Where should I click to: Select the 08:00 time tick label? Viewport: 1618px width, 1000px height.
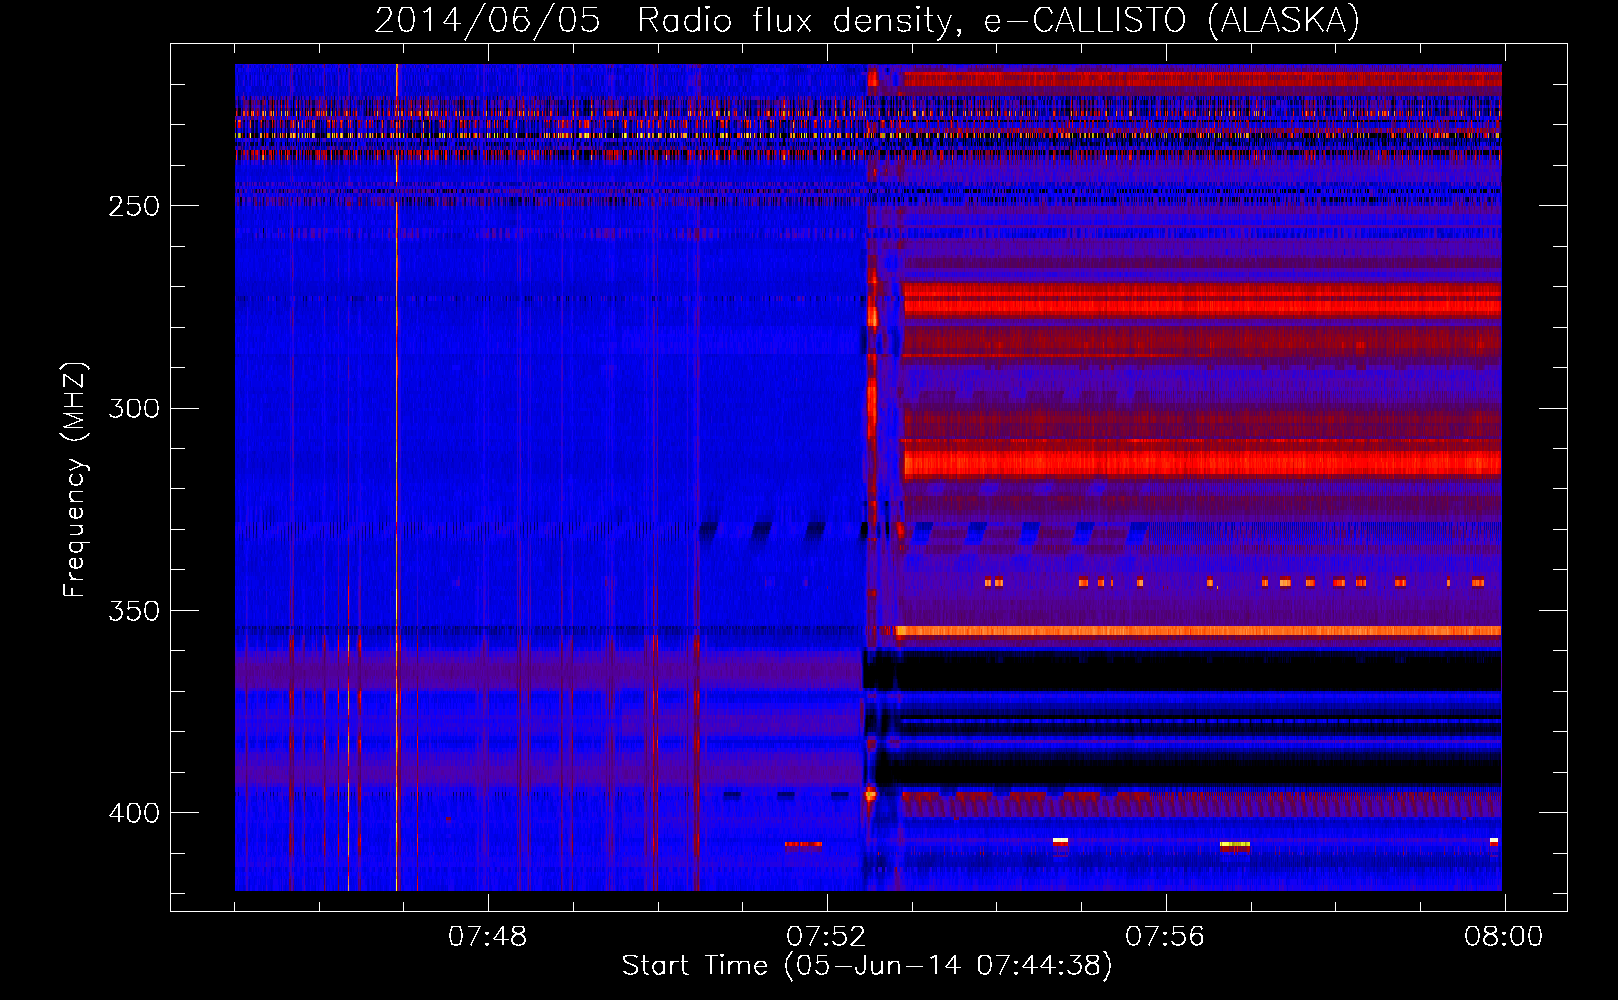[x=1503, y=937]
